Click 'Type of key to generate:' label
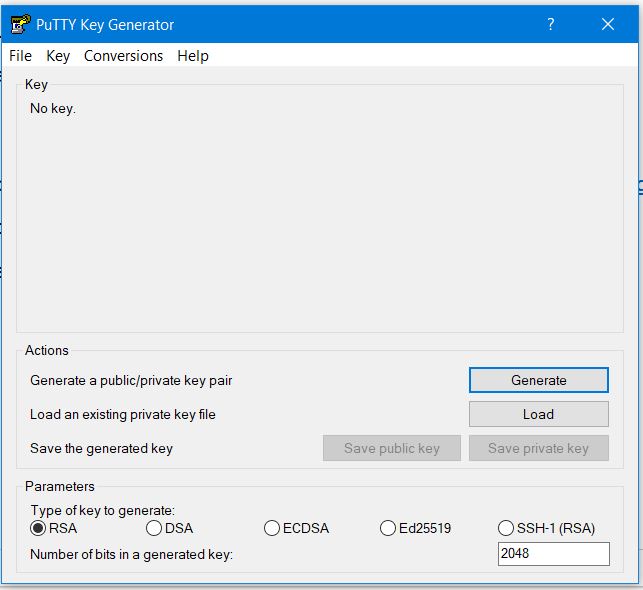The width and height of the screenshot is (643, 590). [103, 510]
